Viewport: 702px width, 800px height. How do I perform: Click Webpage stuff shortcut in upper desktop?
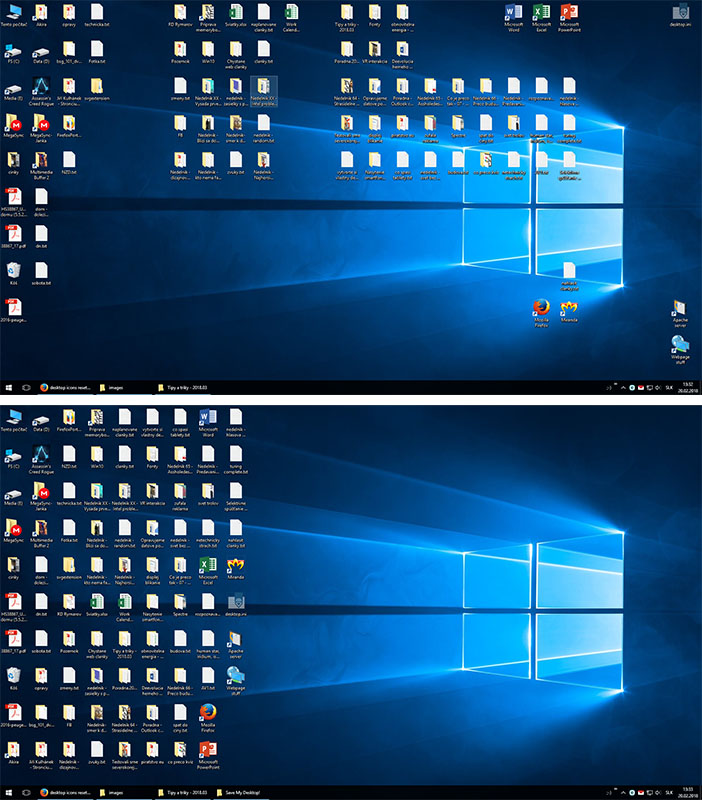(x=680, y=345)
